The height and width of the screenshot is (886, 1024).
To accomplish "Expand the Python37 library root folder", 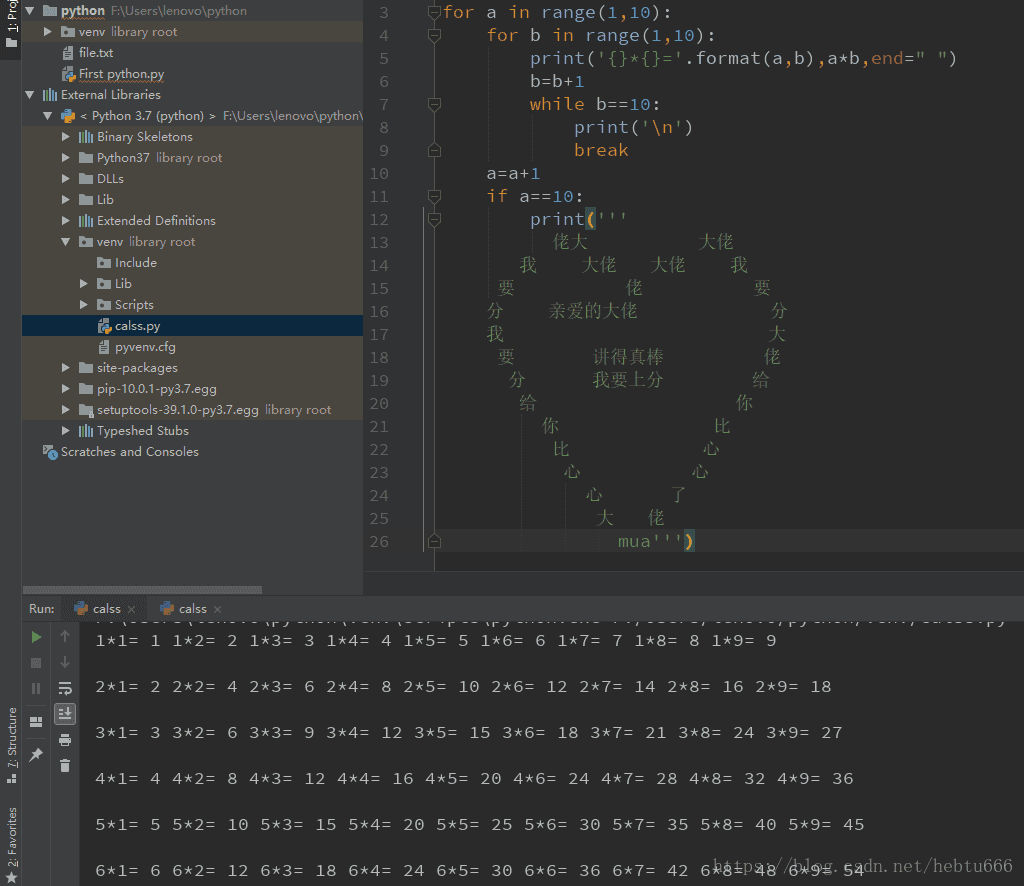I will tap(65, 157).
